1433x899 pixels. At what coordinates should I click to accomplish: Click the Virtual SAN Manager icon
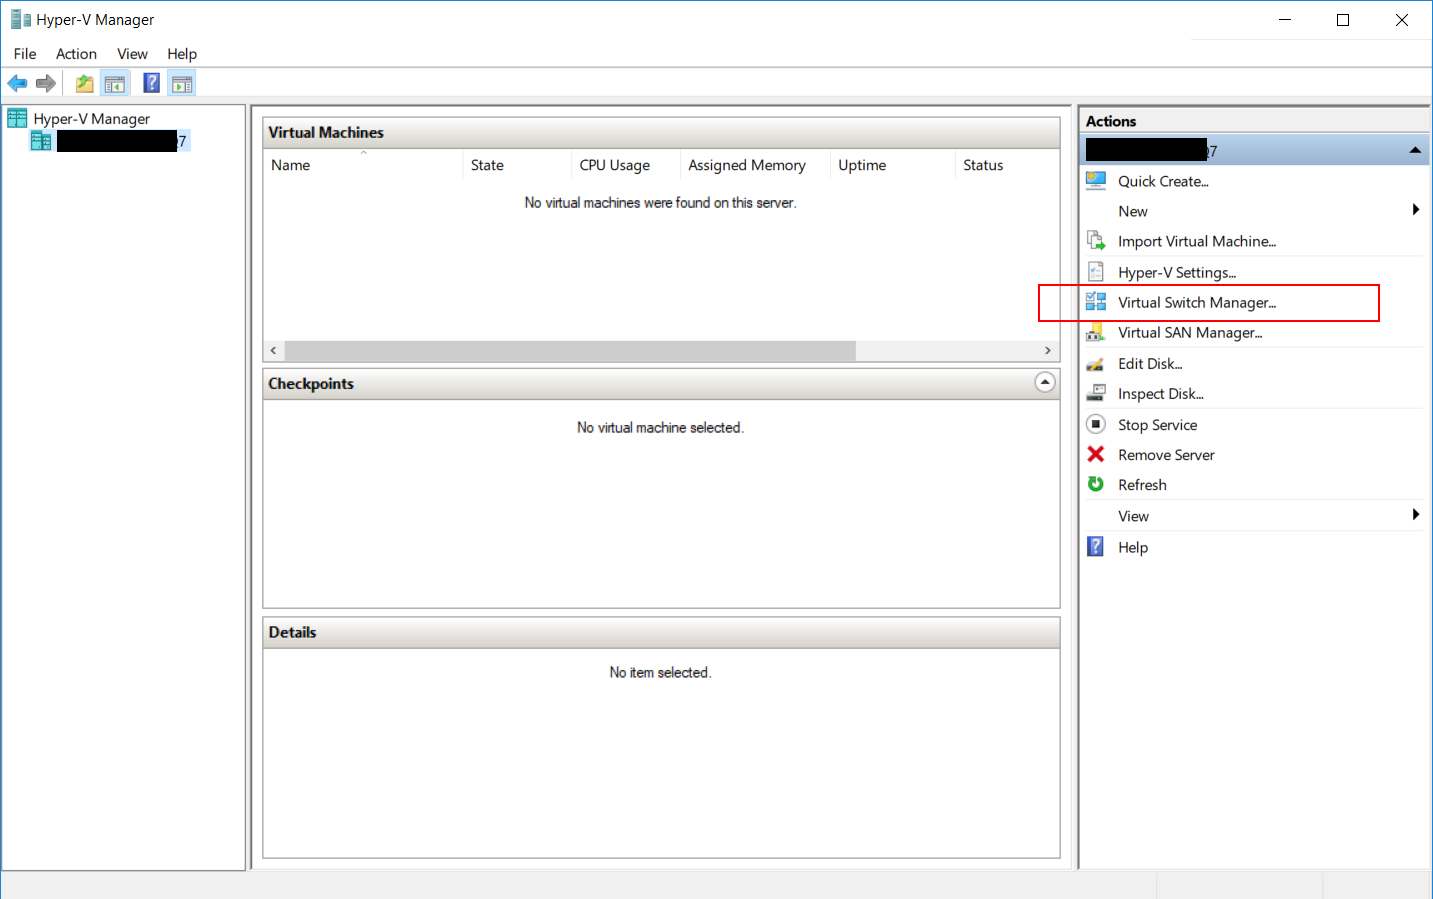[x=1096, y=332]
